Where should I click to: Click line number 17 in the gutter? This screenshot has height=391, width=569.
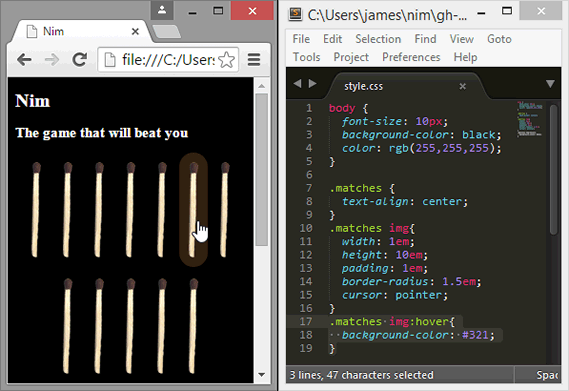click(306, 322)
